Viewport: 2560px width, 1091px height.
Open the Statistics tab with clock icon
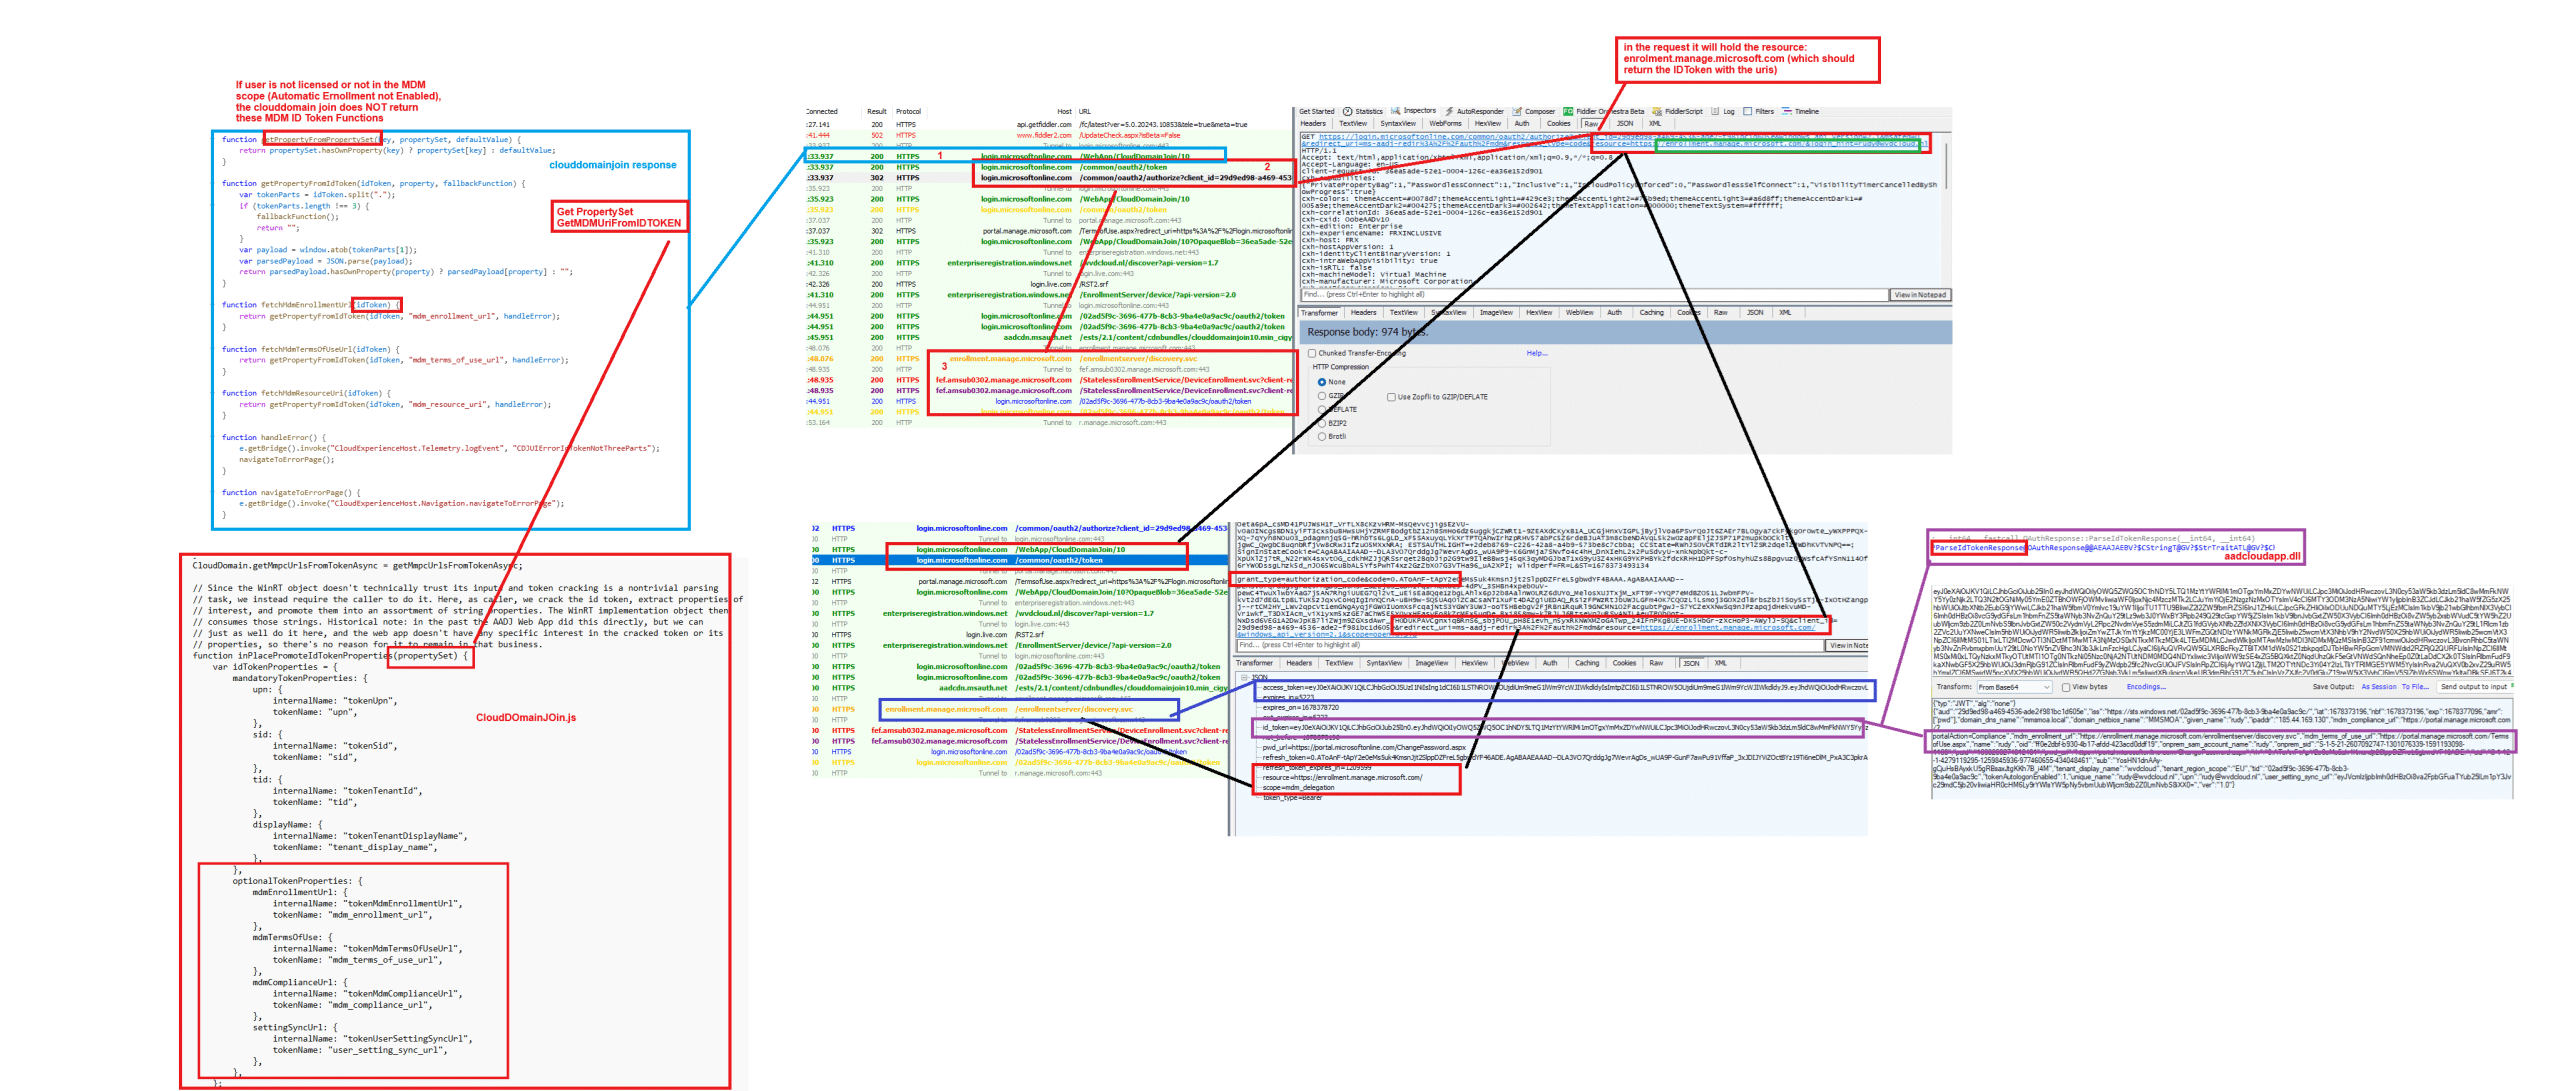pyautogui.click(x=1362, y=111)
